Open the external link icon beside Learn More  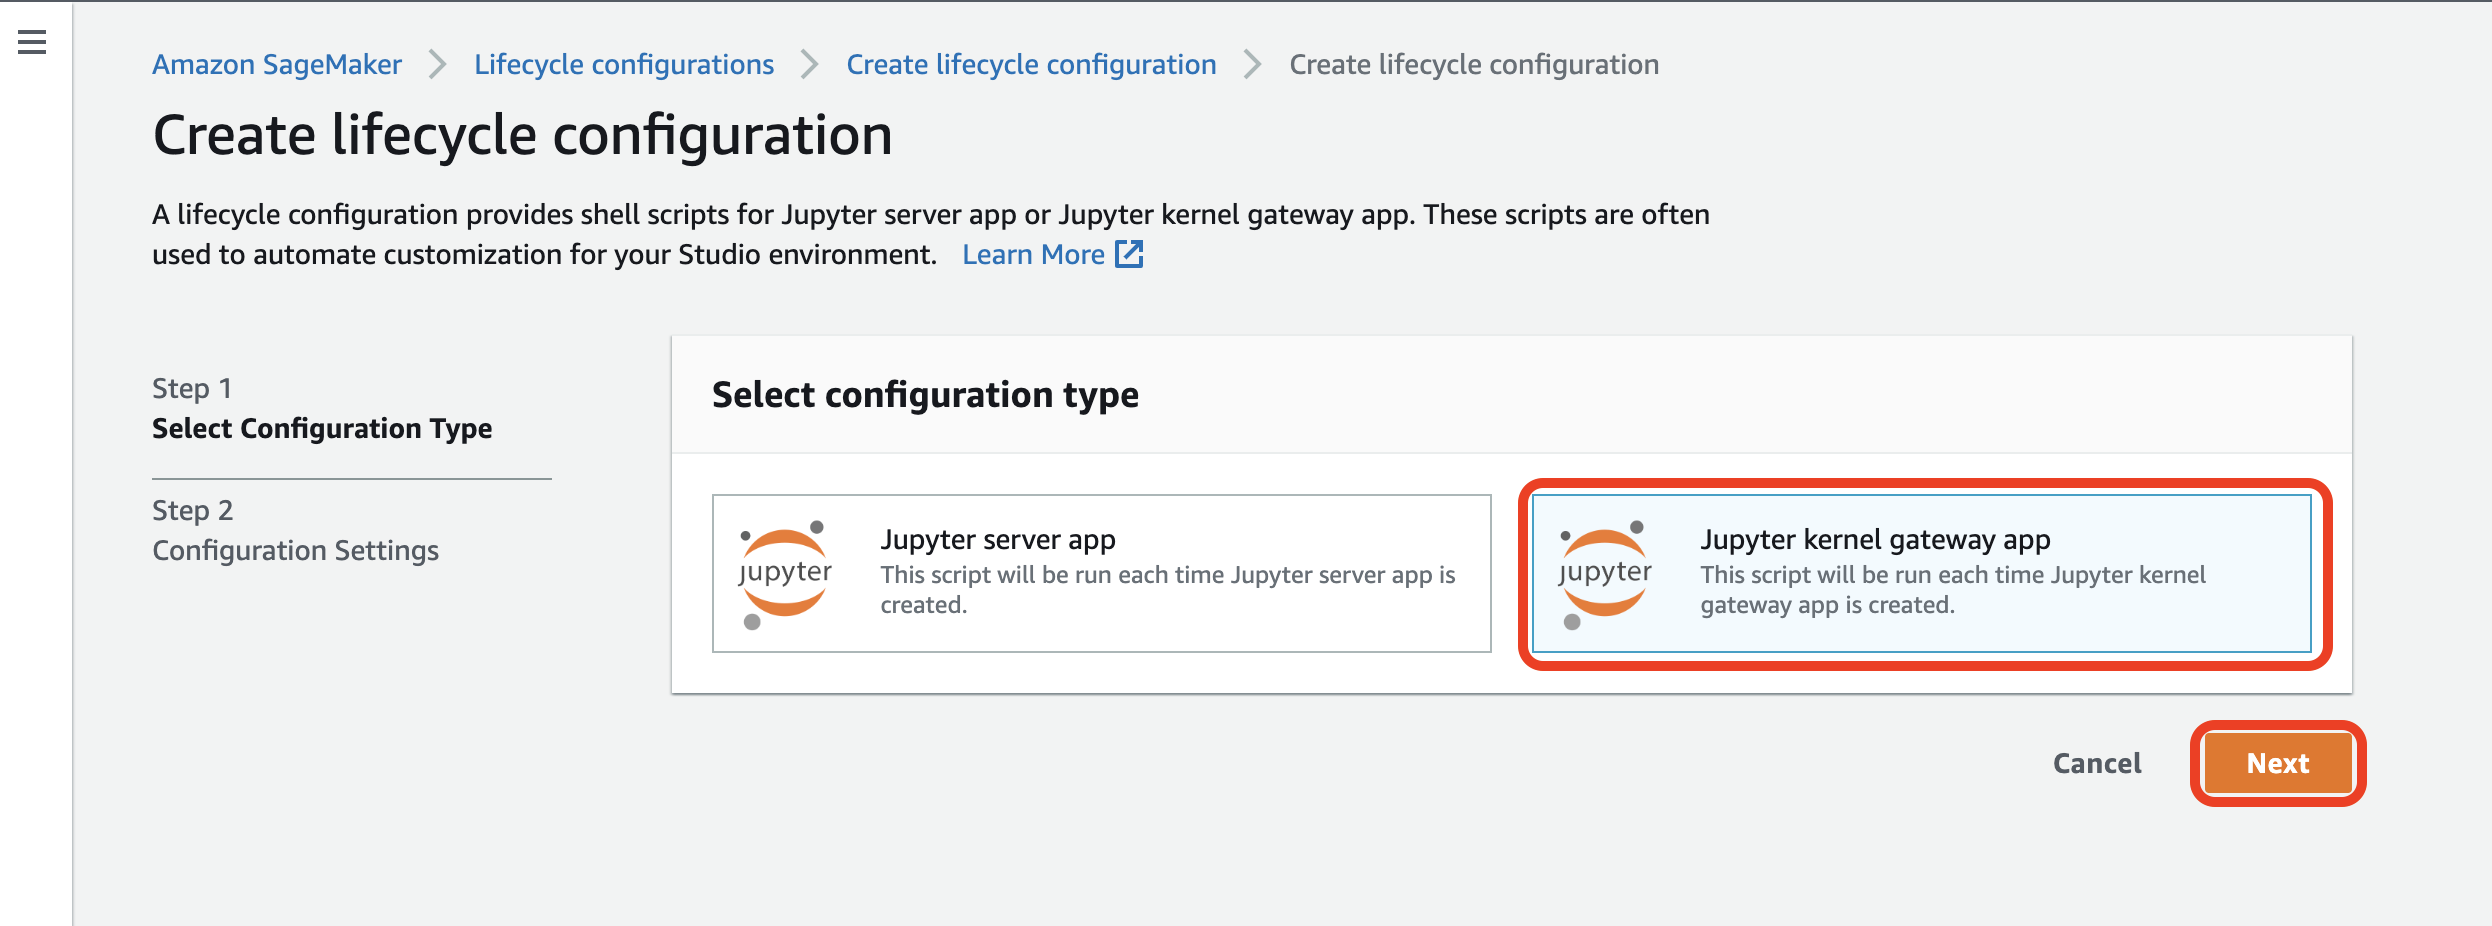[1129, 254]
